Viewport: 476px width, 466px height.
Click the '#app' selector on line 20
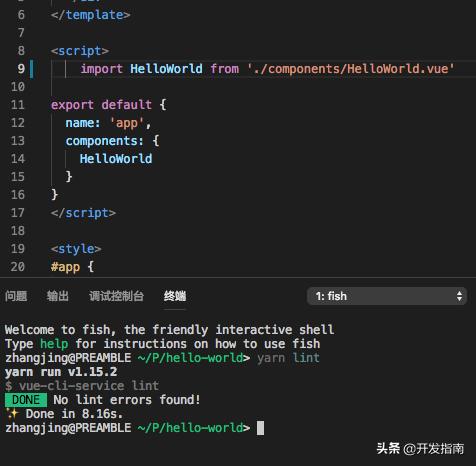click(65, 267)
